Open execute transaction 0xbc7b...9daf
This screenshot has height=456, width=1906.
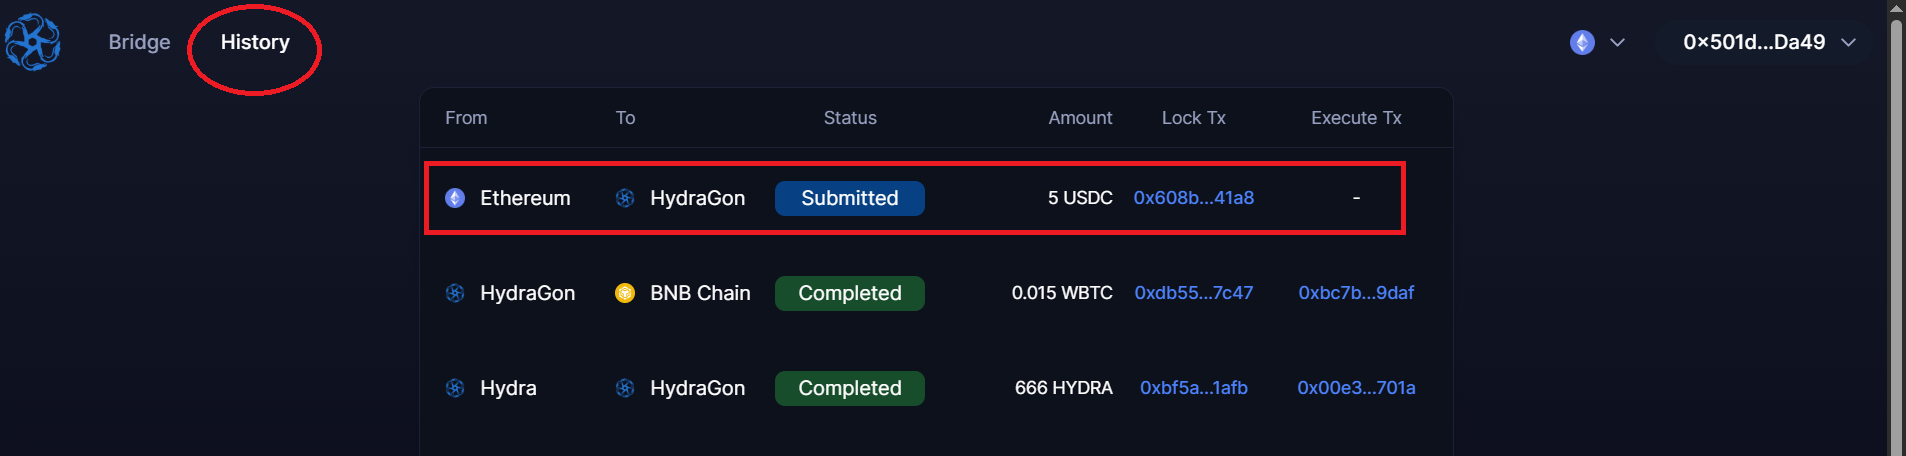click(x=1356, y=293)
